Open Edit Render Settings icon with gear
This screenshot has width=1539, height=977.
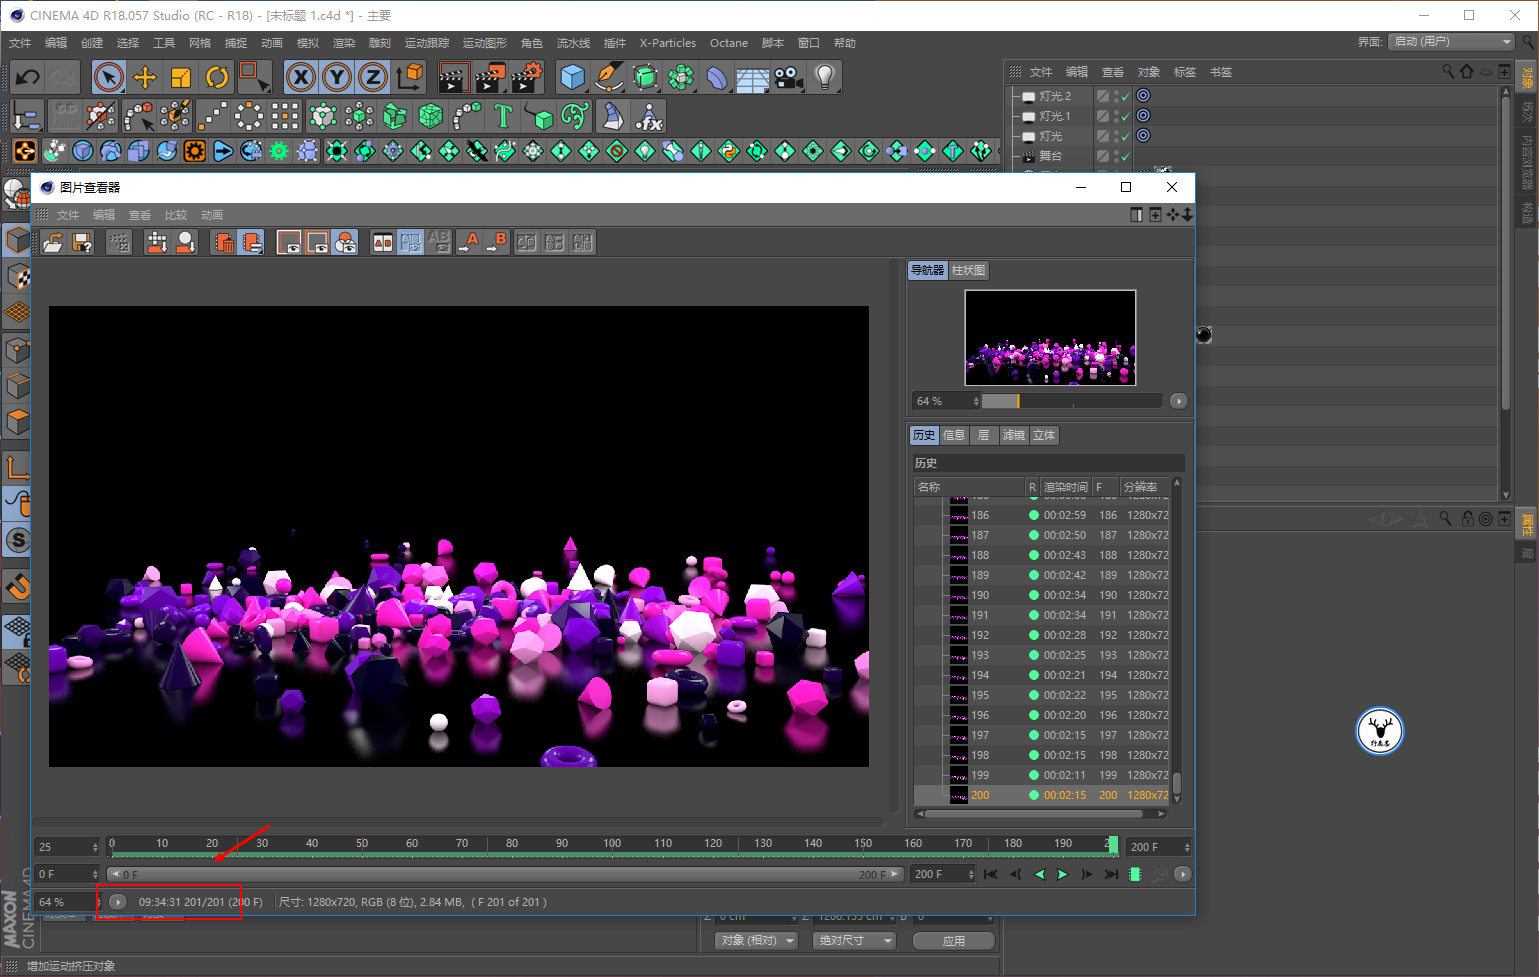527,78
